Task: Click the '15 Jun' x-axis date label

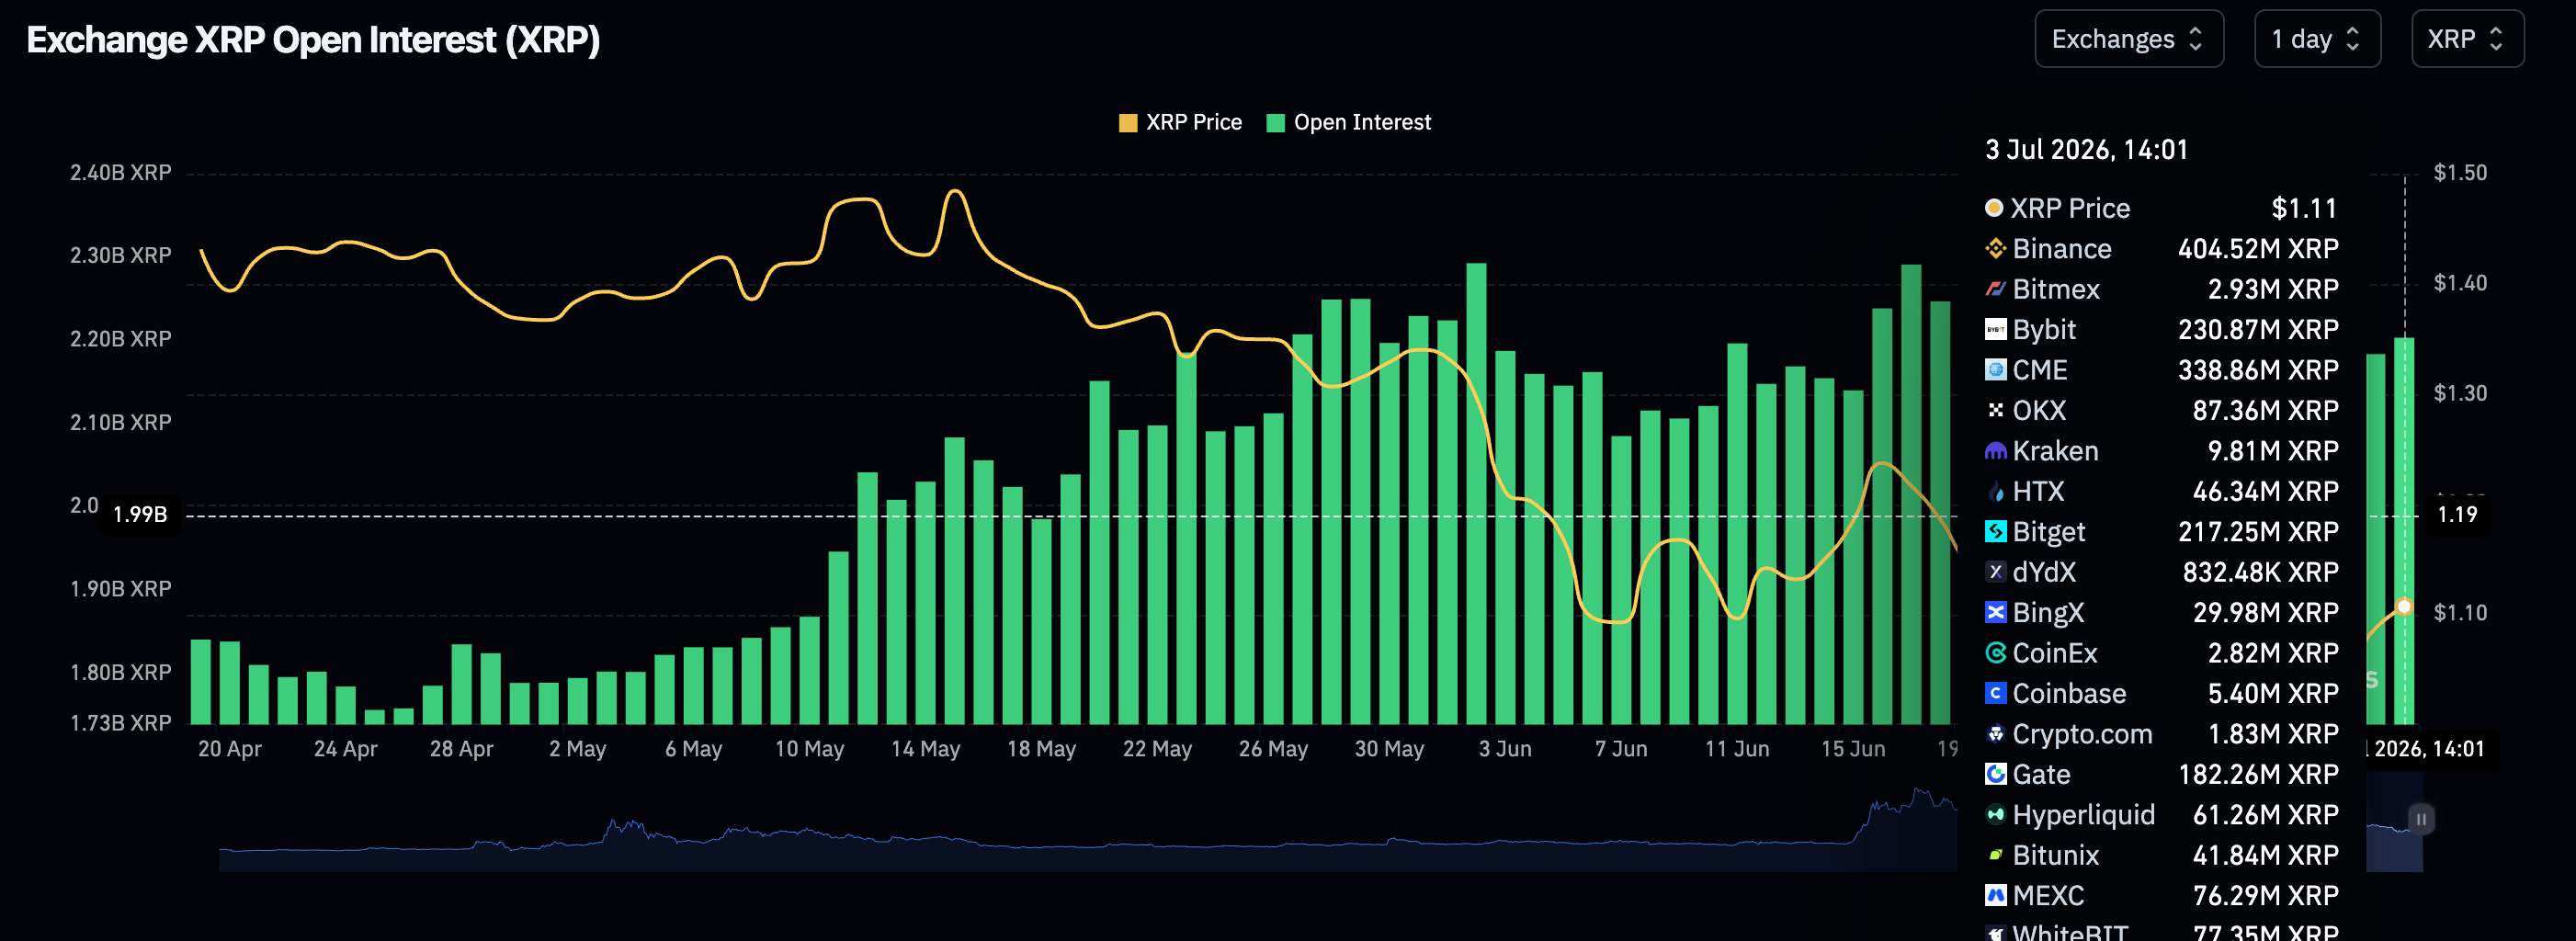Action: click(1853, 749)
